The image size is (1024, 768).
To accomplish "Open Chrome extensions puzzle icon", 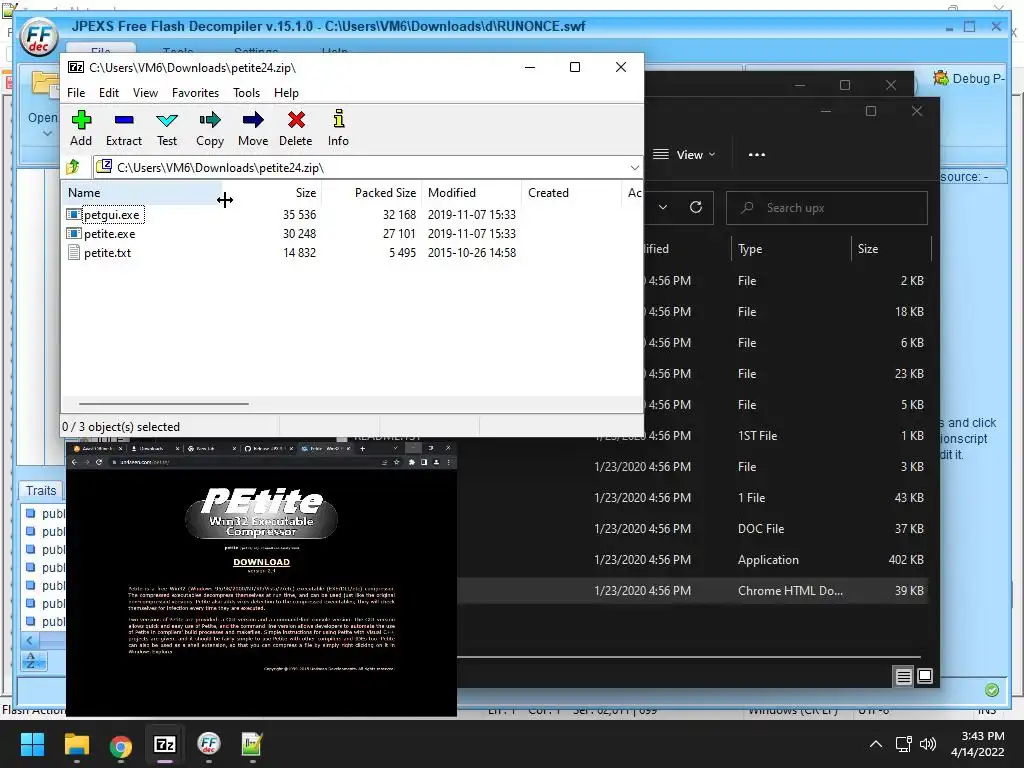I will tap(411, 462).
